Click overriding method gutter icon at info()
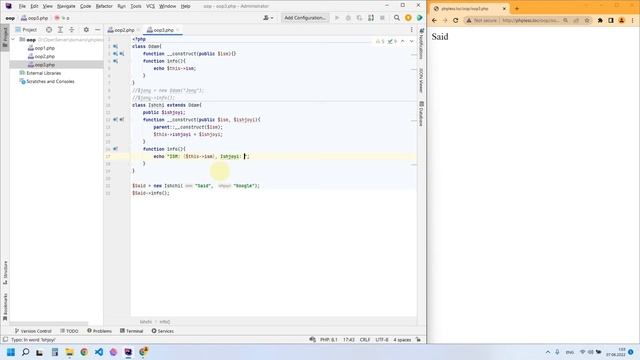640x360 pixels. [116, 149]
